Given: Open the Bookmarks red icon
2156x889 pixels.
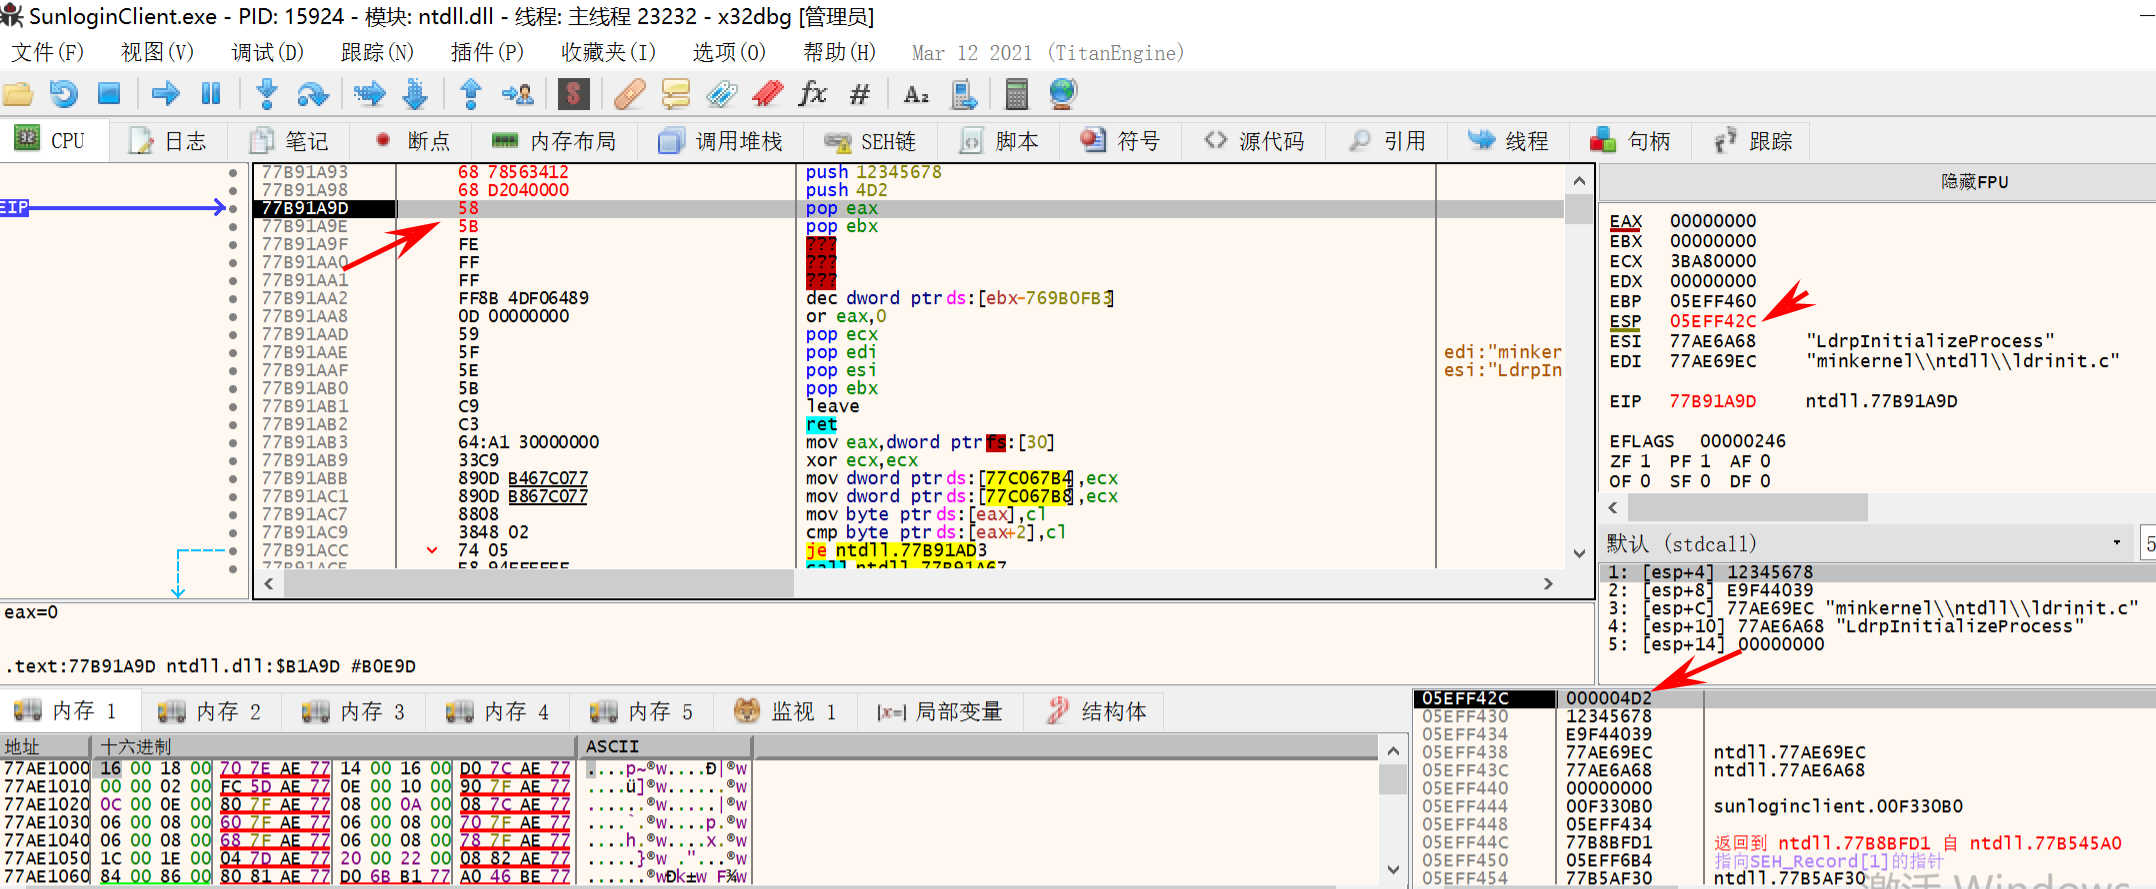Looking at the screenshot, I should pyautogui.click(x=767, y=94).
